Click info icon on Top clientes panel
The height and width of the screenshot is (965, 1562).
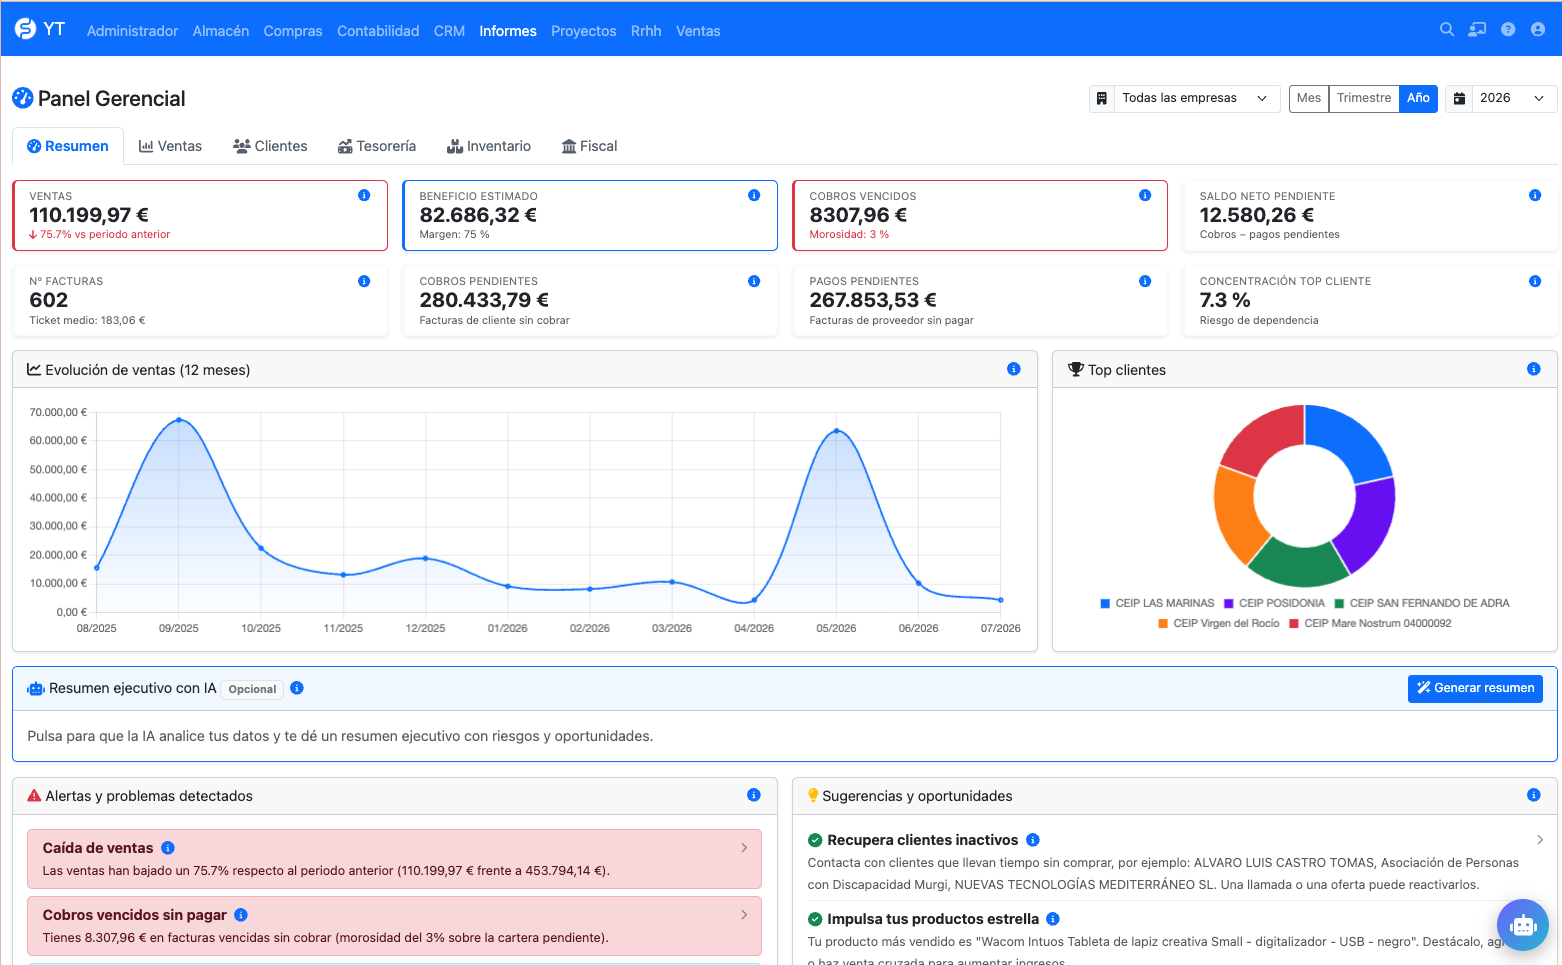[1533, 369]
